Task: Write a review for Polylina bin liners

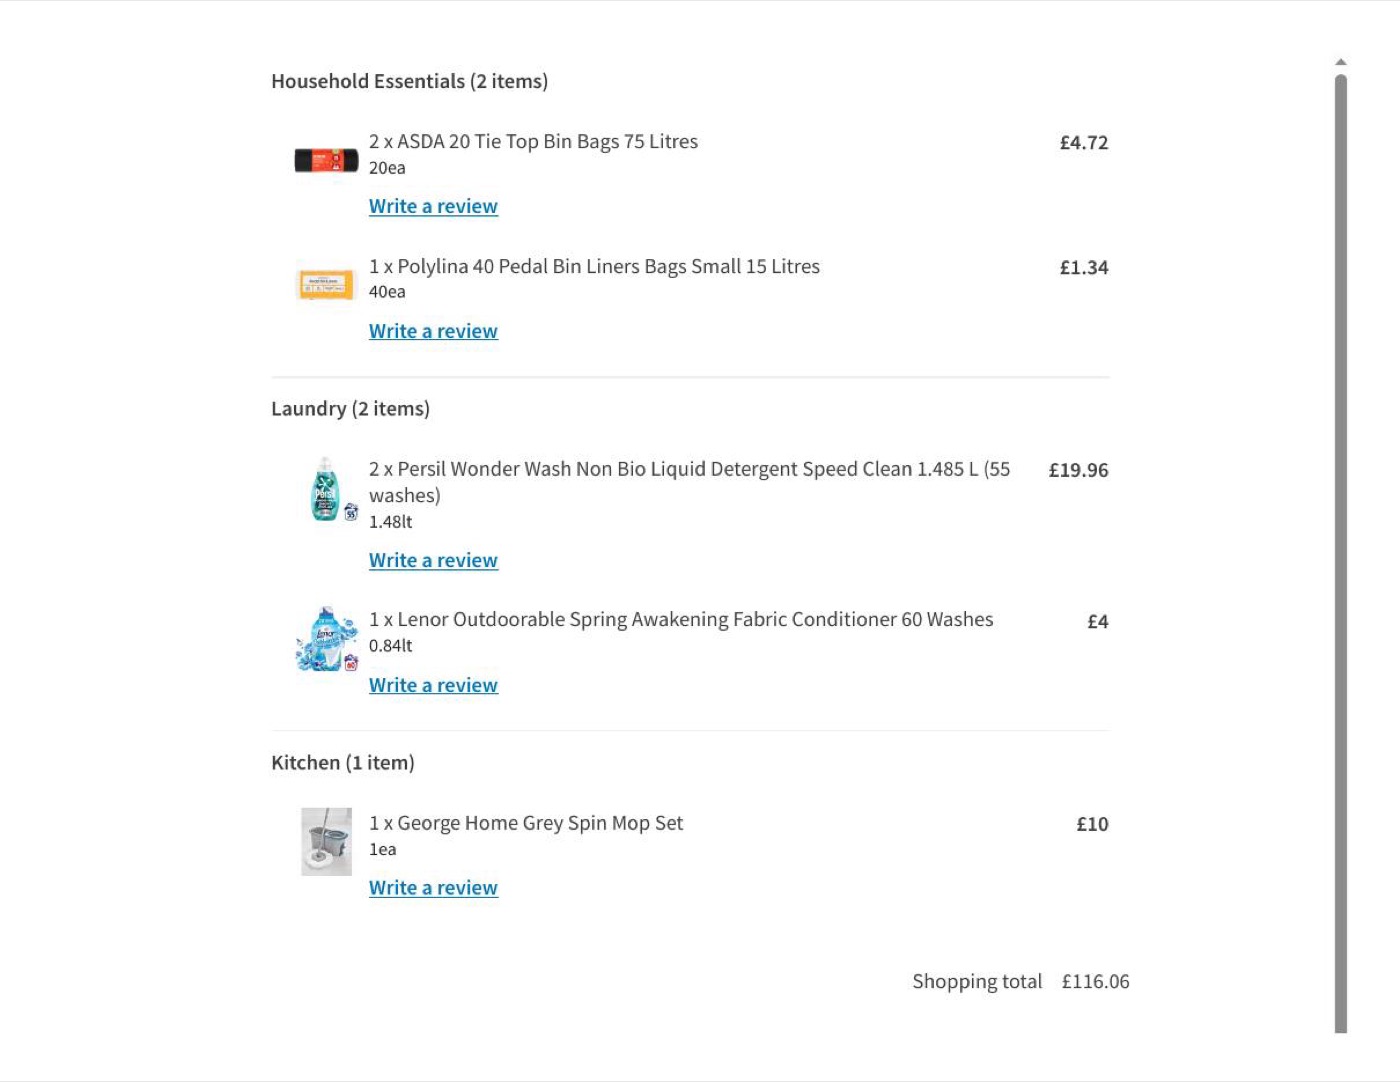Action: click(433, 331)
